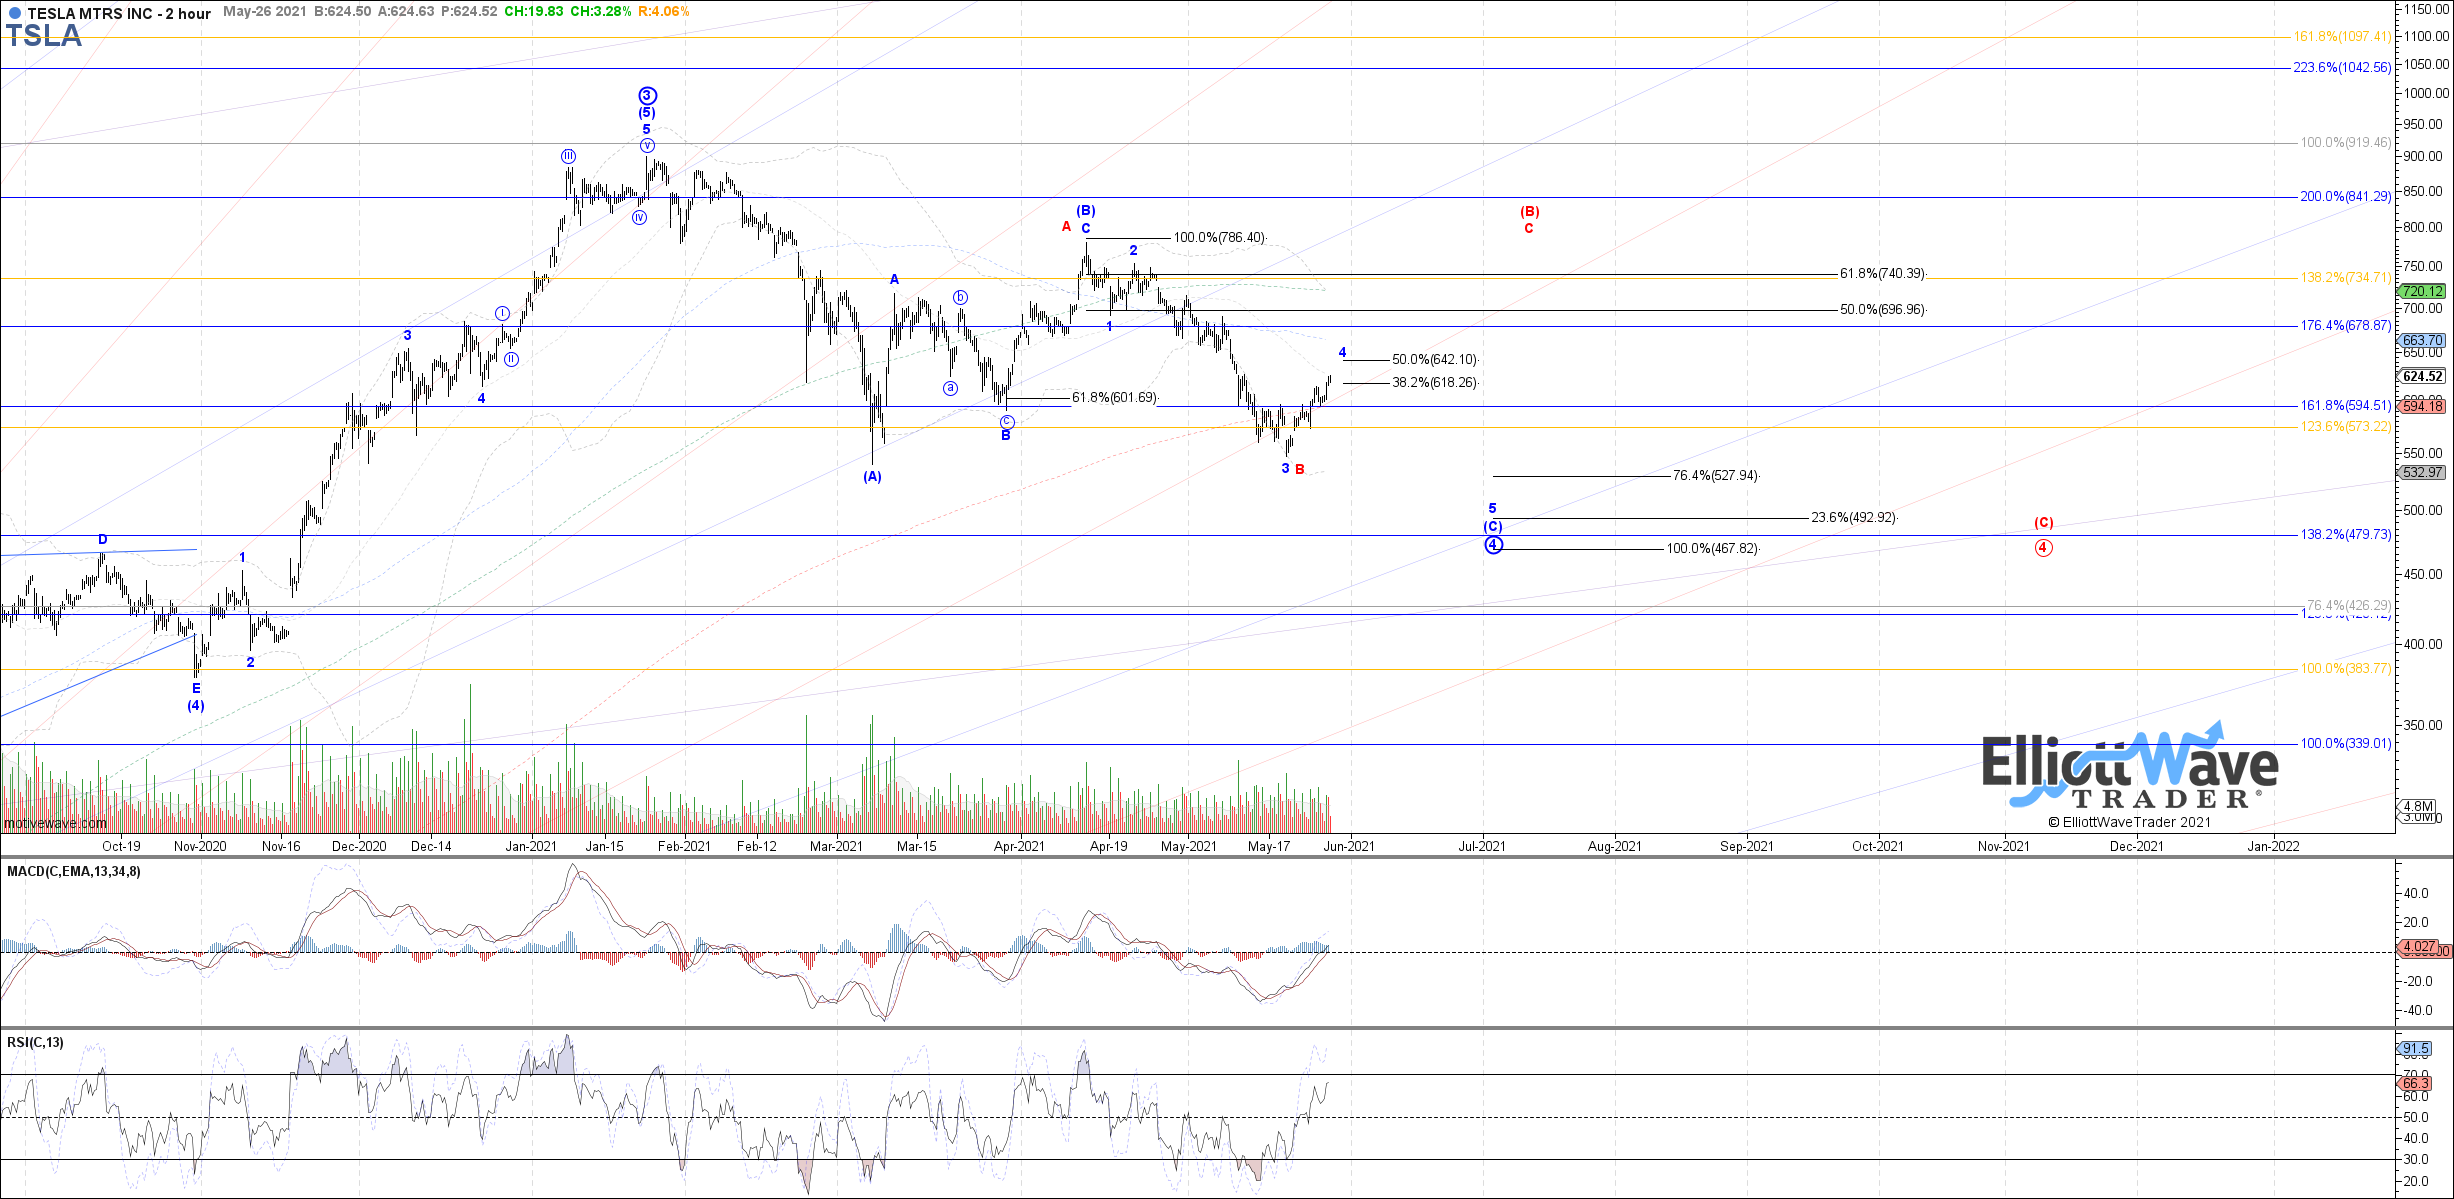Click the circled iii sub-wave label
Viewport: 2454px width, 1199px height.
(x=568, y=156)
